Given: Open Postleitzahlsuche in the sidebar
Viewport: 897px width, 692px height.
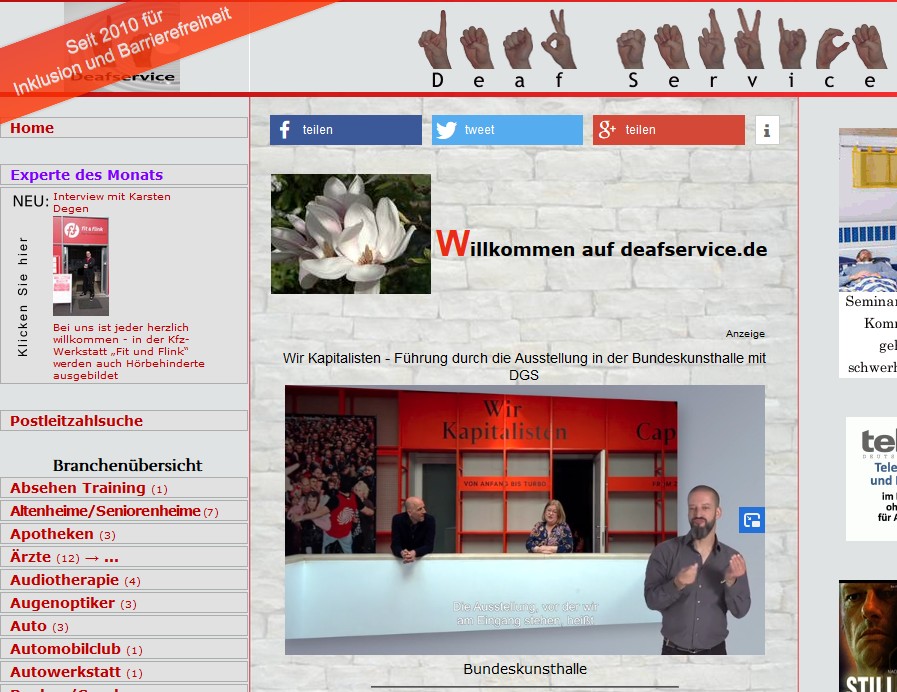Looking at the screenshot, I should coord(76,421).
